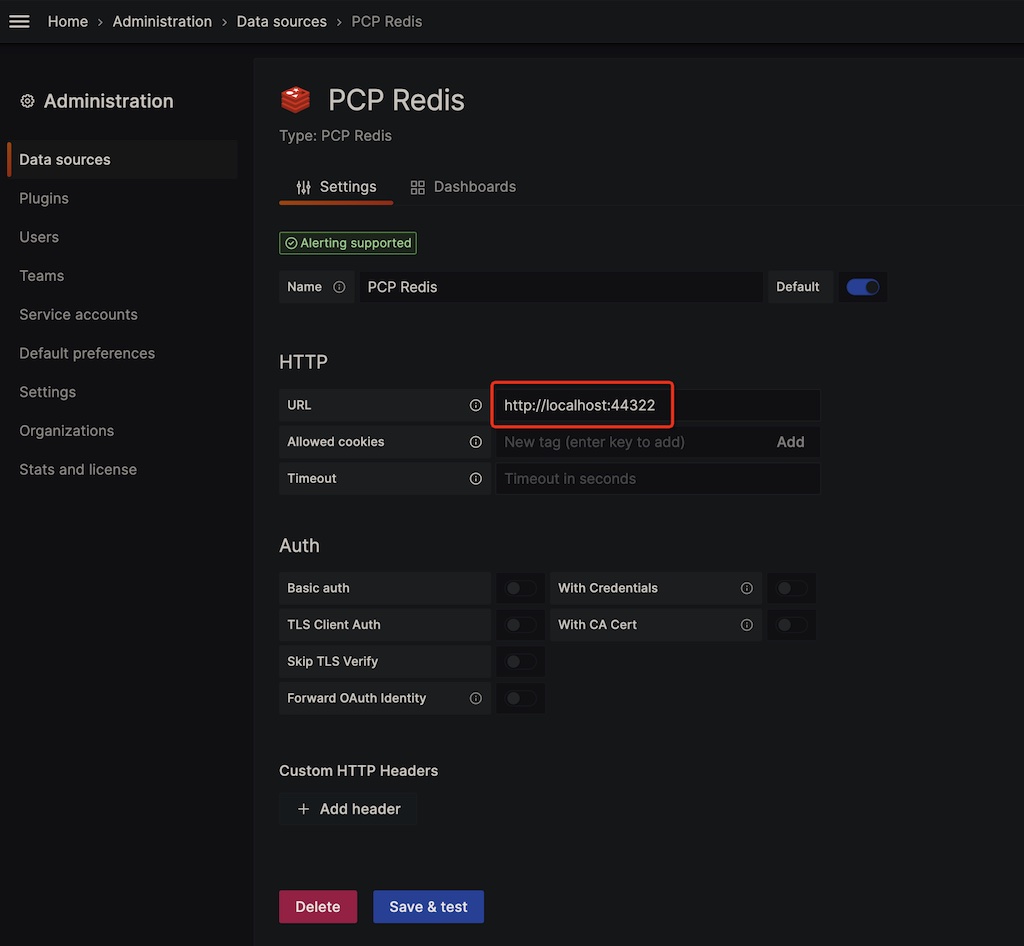Open Organizations in sidebar
Image resolution: width=1024 pixels, height=946 pixels.
[x=67, y=431]
